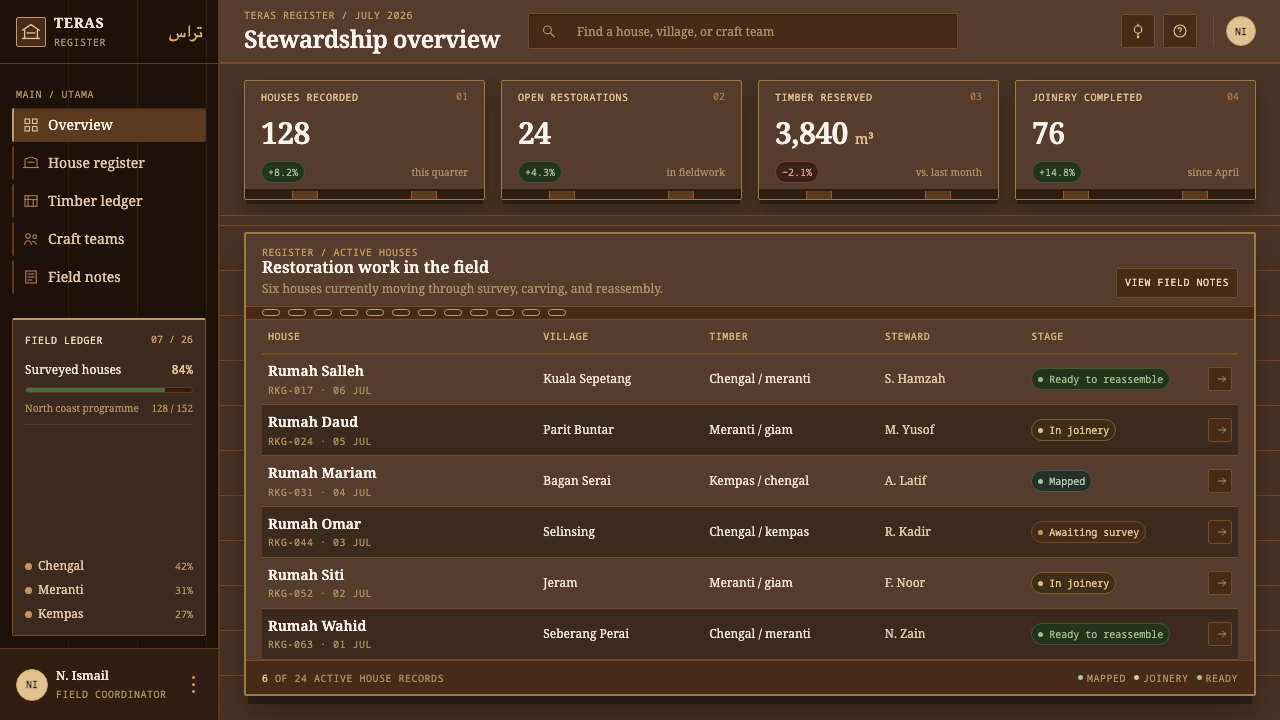
Task: Click the NI avatar in top bar
Action: (x=1241, y=31)
